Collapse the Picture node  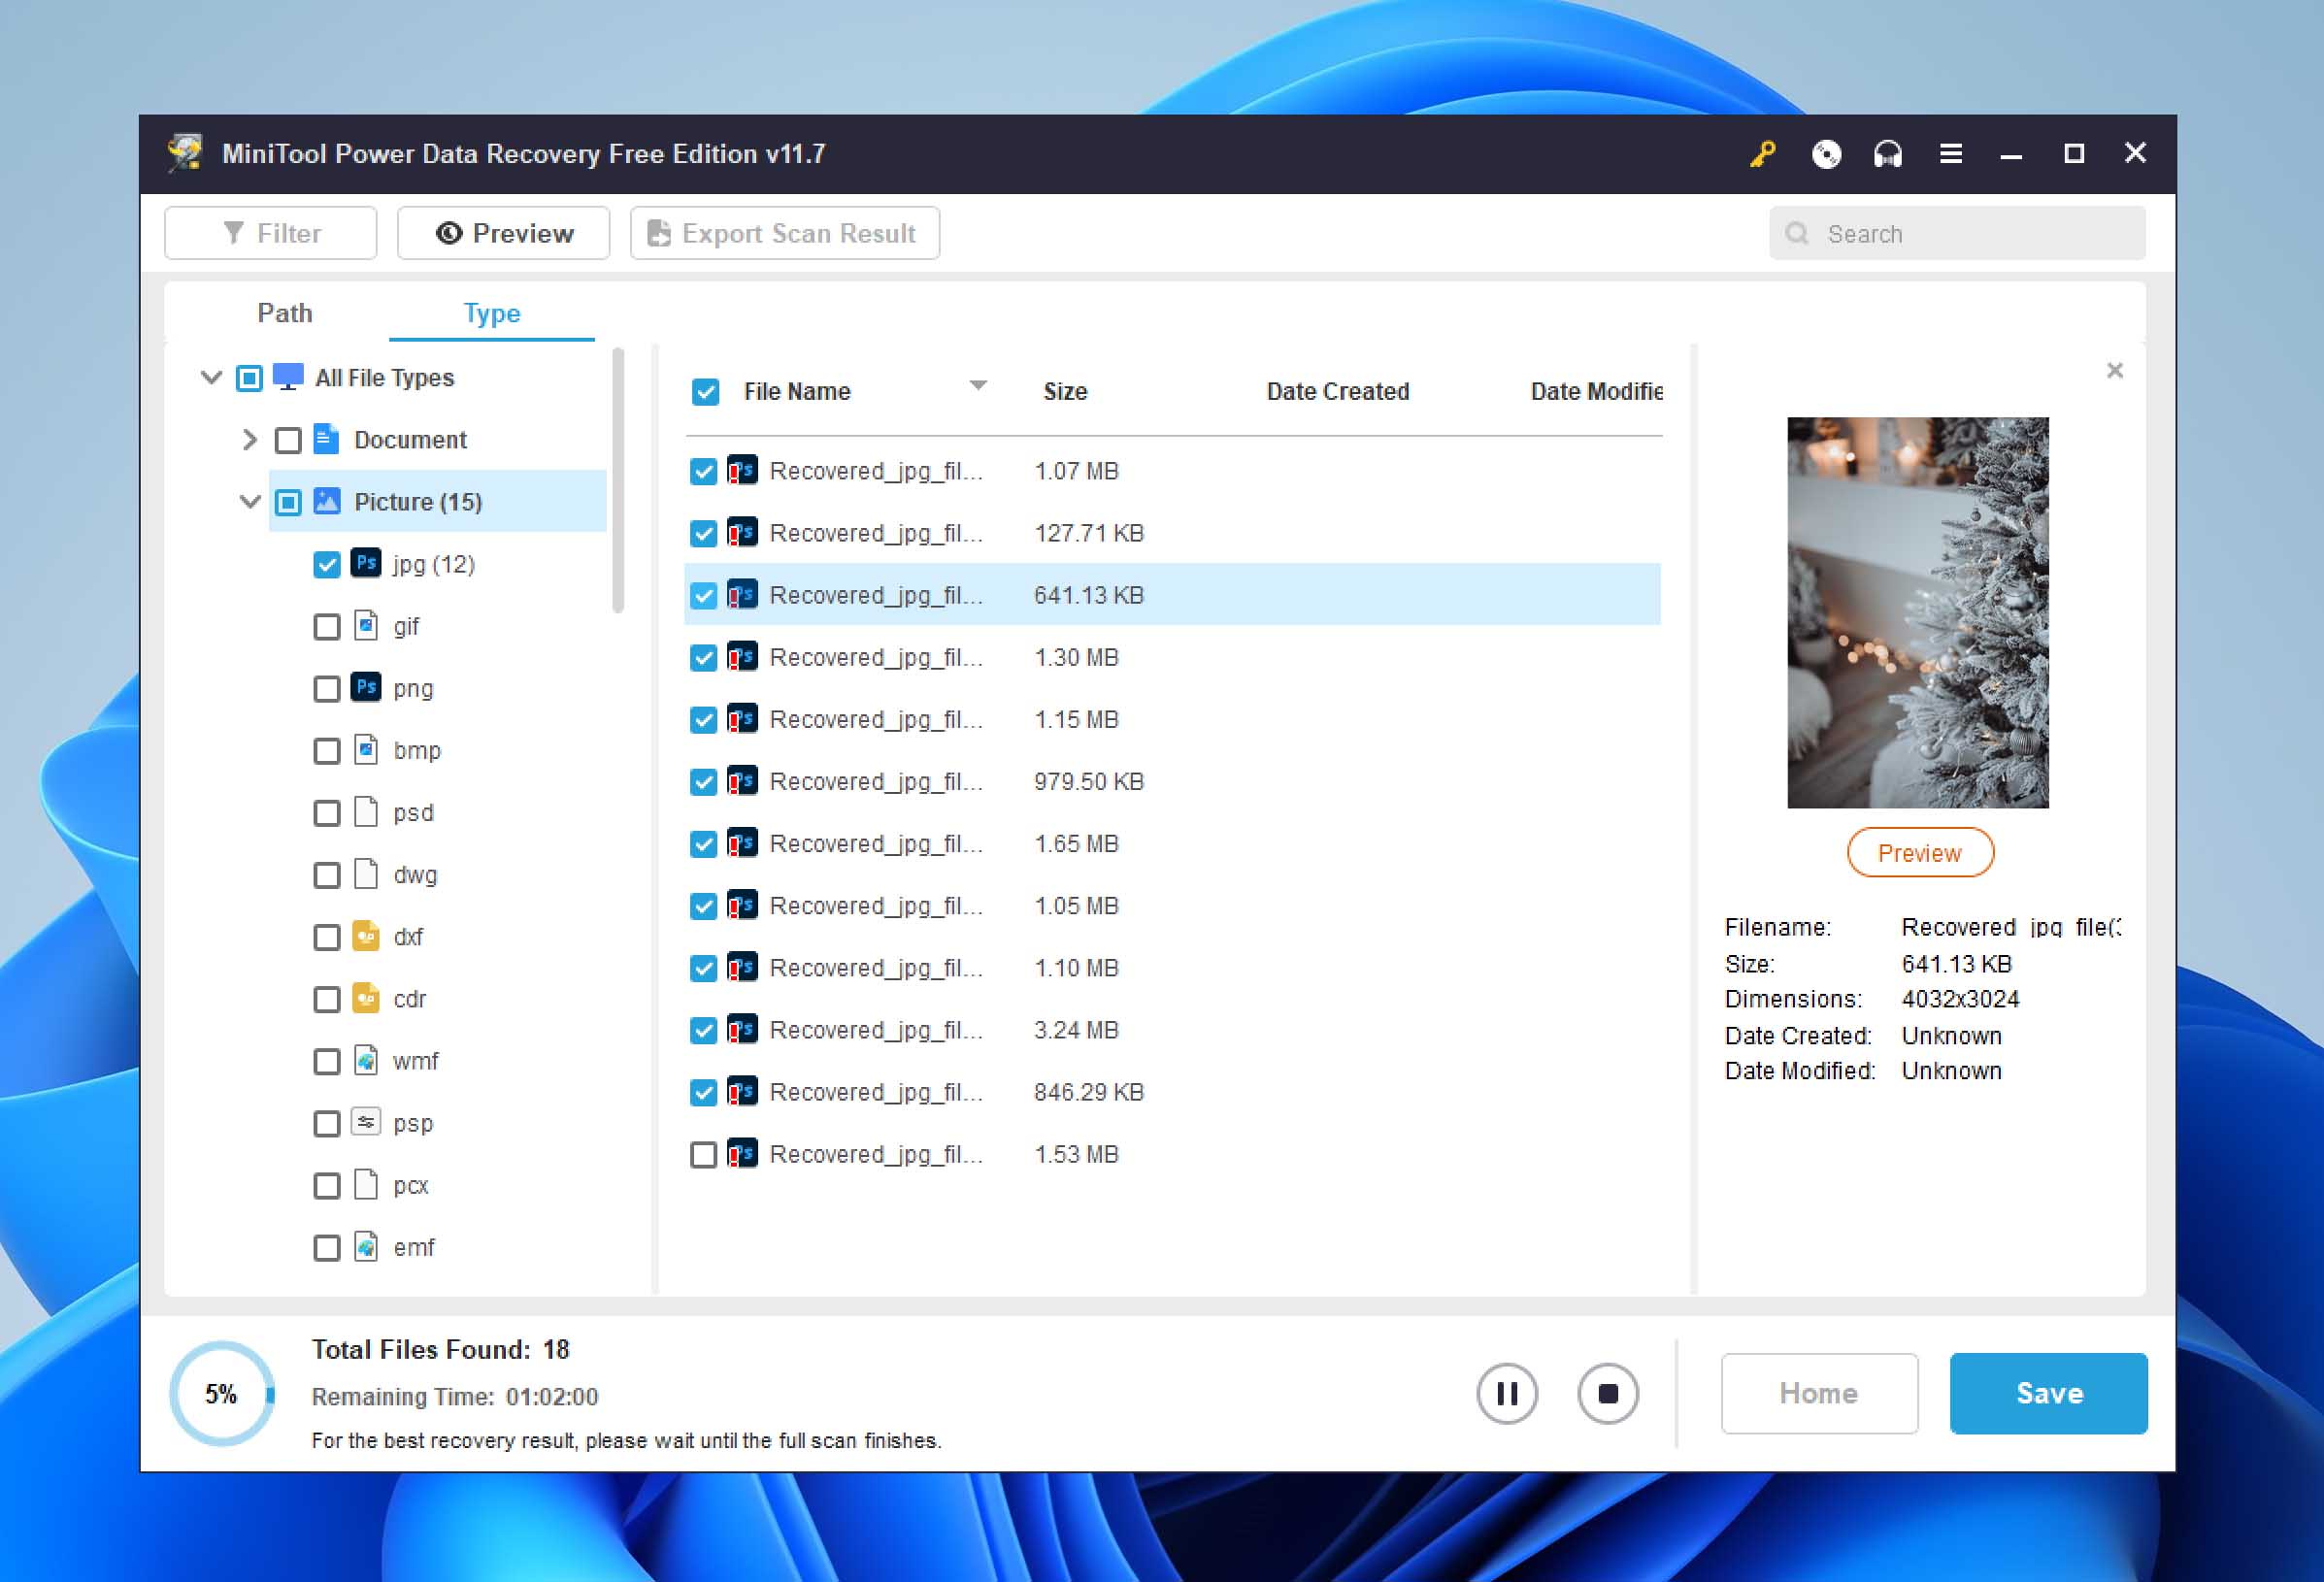(x=250, y=501)
